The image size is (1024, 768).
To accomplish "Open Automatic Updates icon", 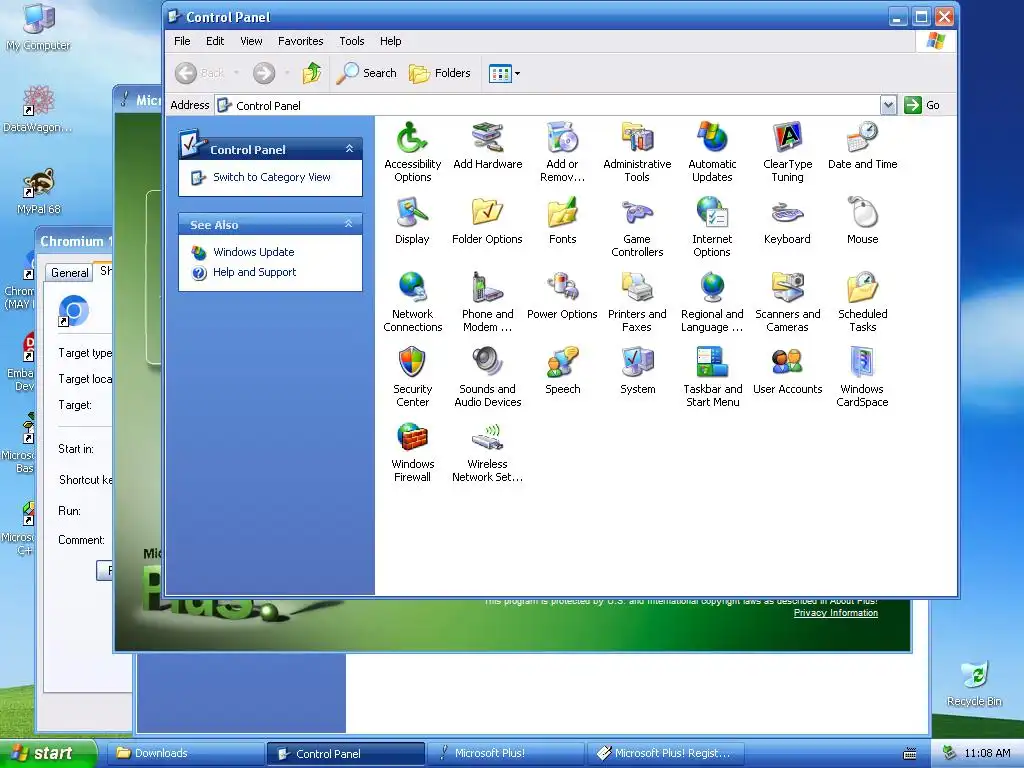I will [x=712, y=152].
